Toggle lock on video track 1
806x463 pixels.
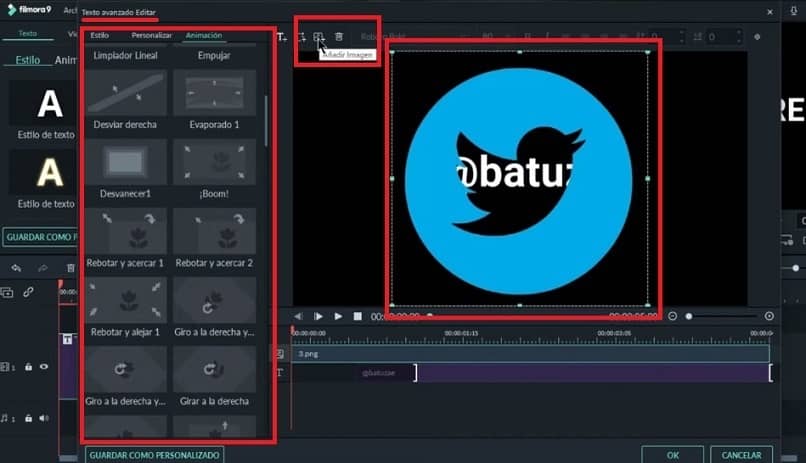click(29, 367)
